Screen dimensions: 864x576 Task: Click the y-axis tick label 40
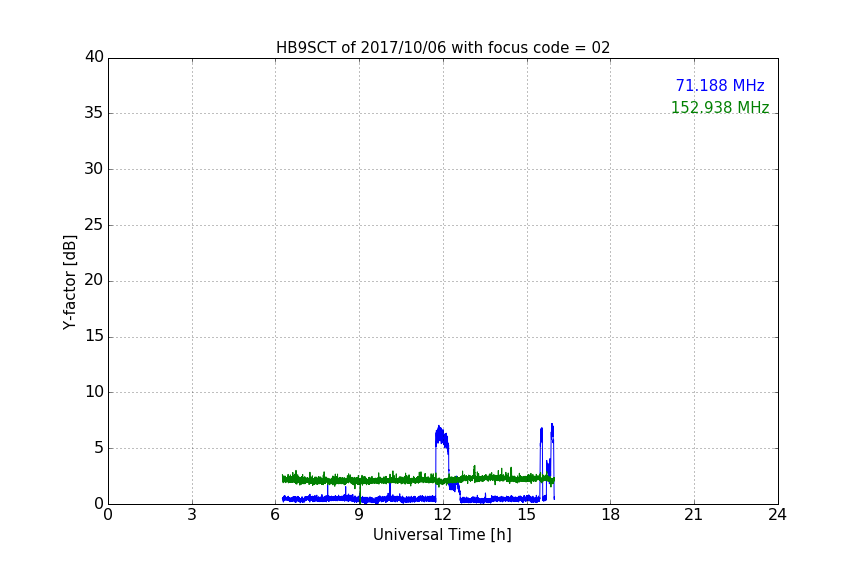tap(94, 57)
